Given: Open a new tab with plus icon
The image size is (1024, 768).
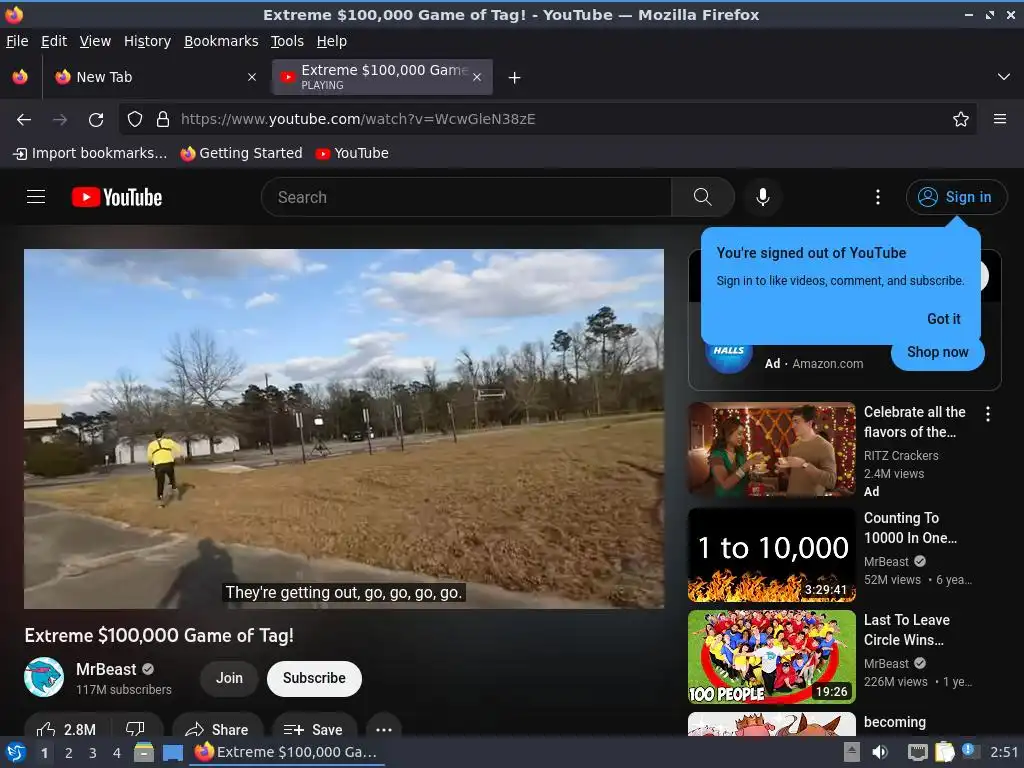Looking at the screenshot, I should pyautogui.click(x=515, y=78).
